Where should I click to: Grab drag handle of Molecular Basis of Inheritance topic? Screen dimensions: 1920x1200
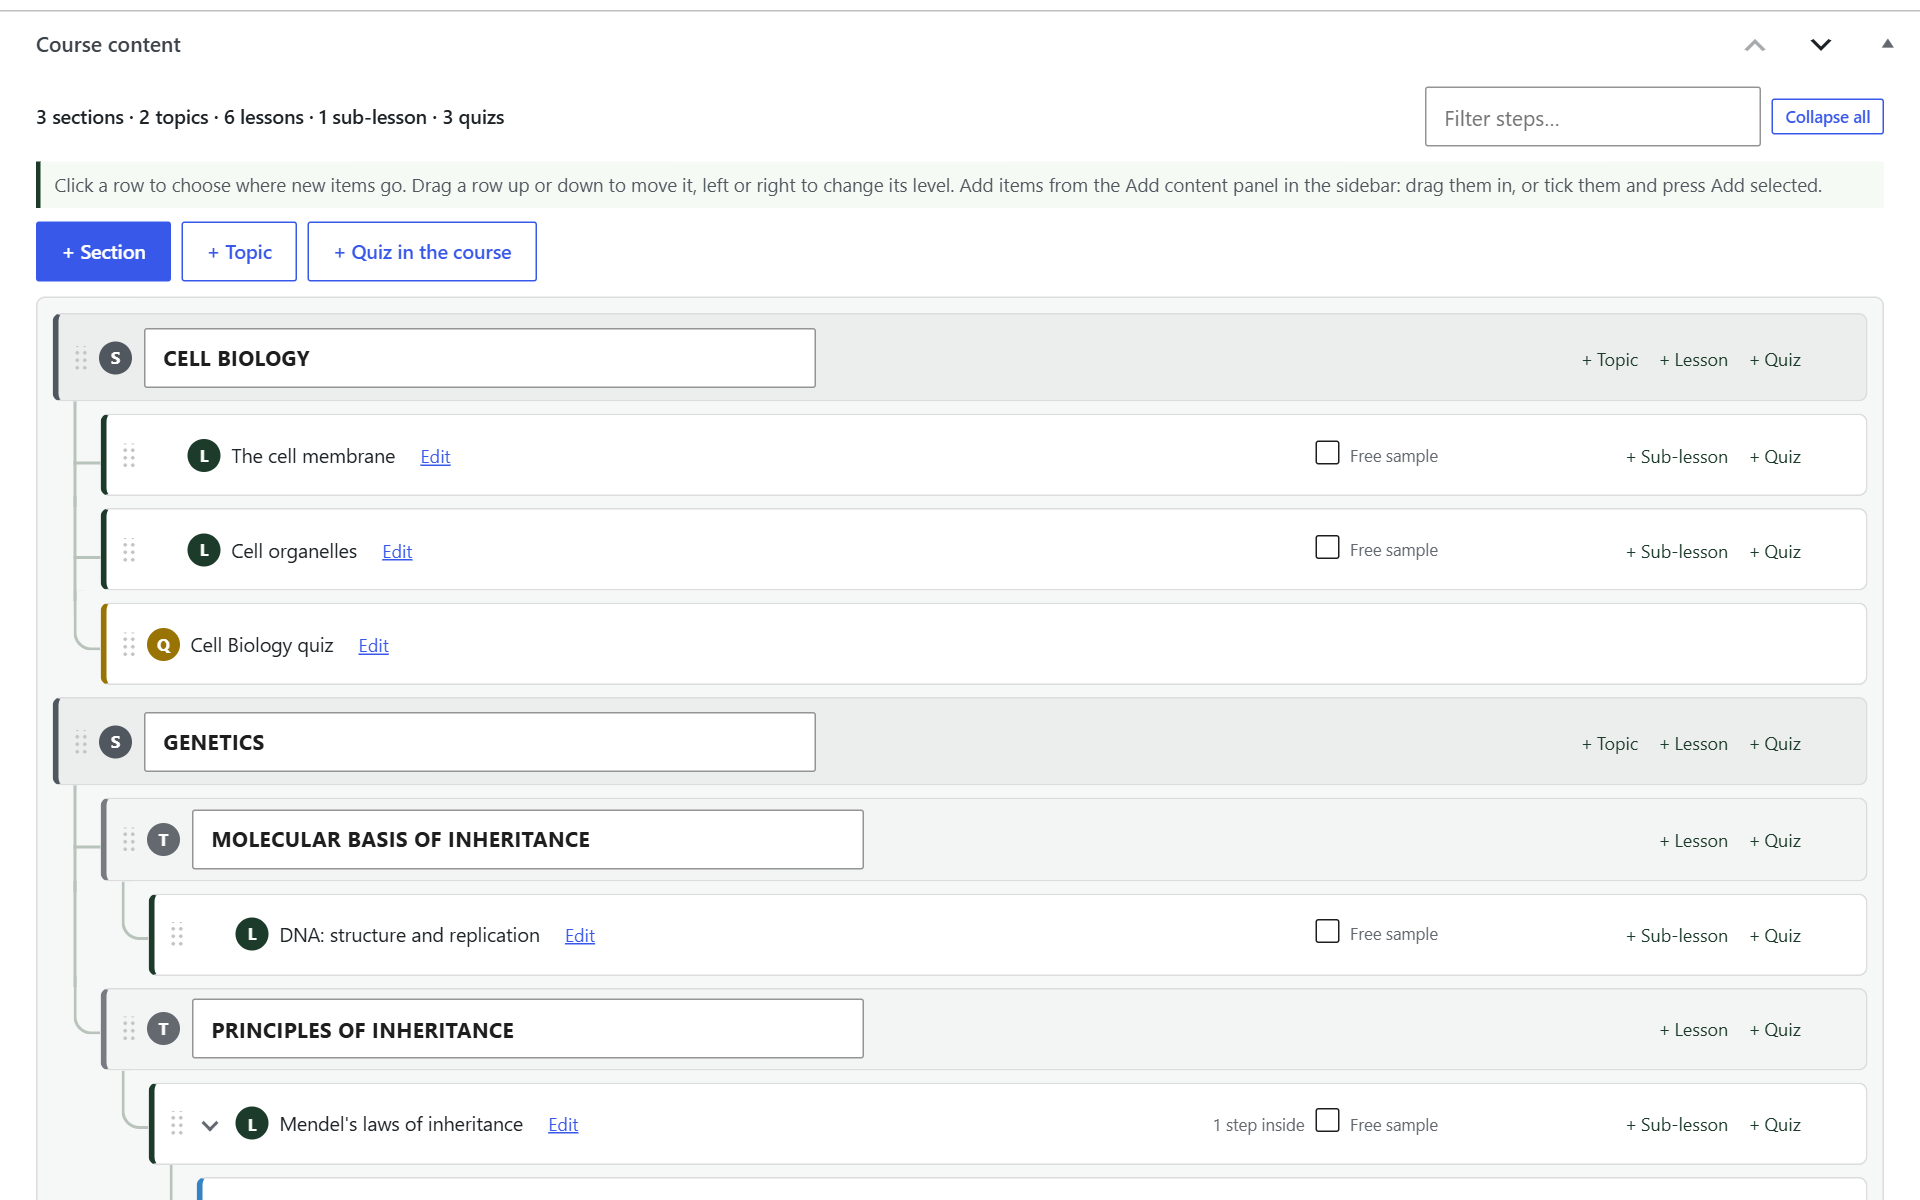point(129,840)
